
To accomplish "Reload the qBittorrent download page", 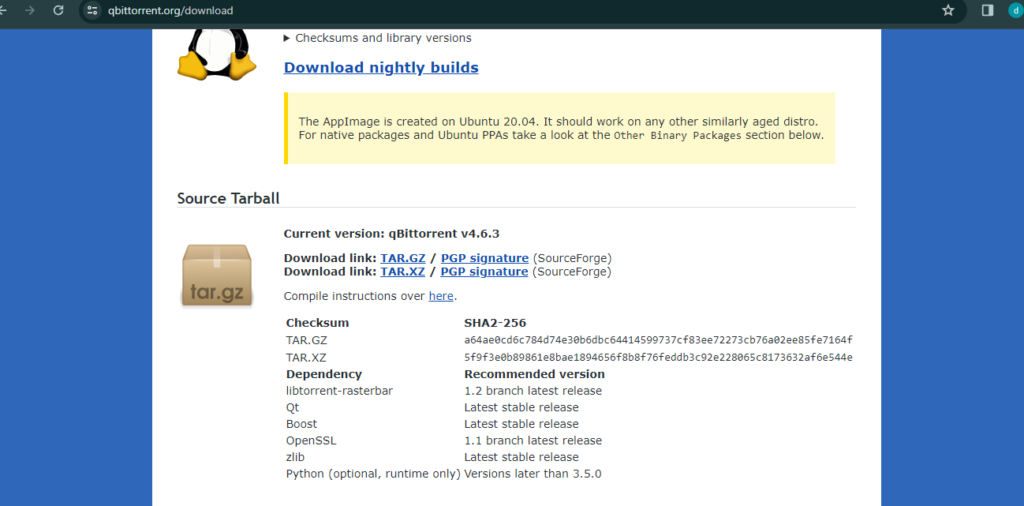I will pyautogui.click(x=59, y=10).
